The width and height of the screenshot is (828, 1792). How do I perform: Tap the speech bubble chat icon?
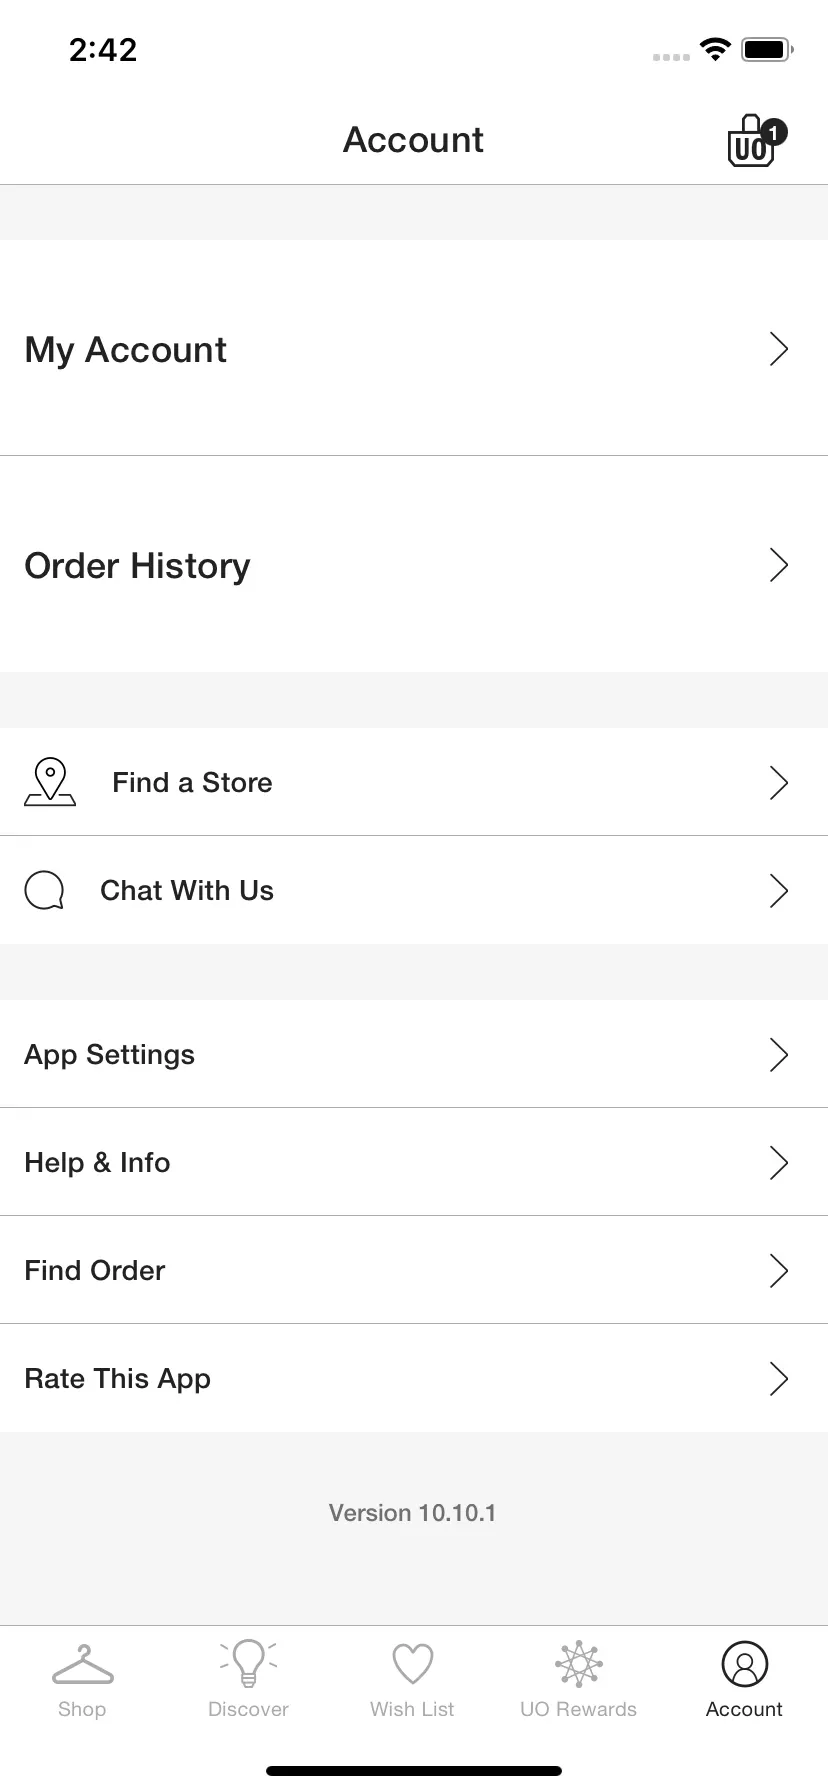click(45, 890)
